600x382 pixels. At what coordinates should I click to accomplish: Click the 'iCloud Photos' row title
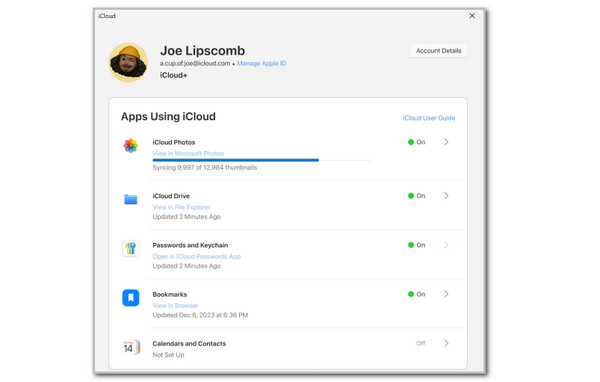[x=174, y=142]
